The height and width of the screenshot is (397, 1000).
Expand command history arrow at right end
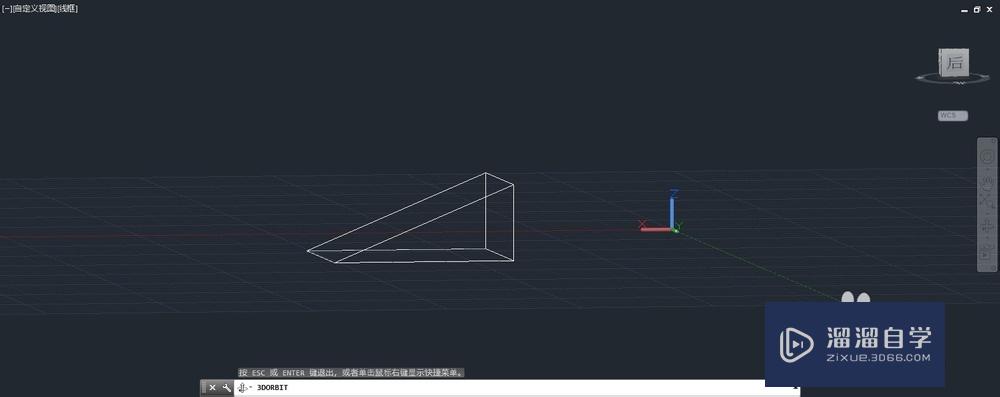pyautogui.click(x=795, y=387)
